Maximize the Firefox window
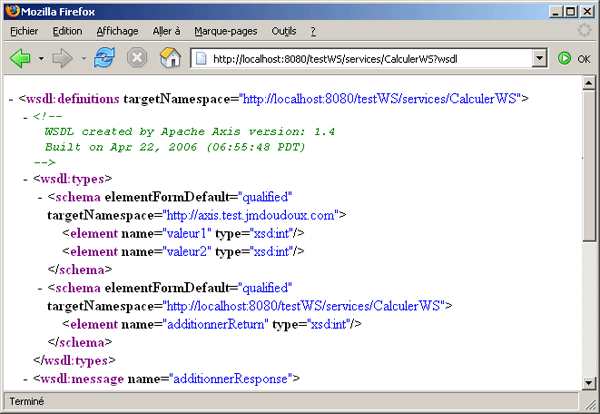Image resolution: width=600 pixels, height=414 pixels. pyautogui.click(x=569, y=9)
